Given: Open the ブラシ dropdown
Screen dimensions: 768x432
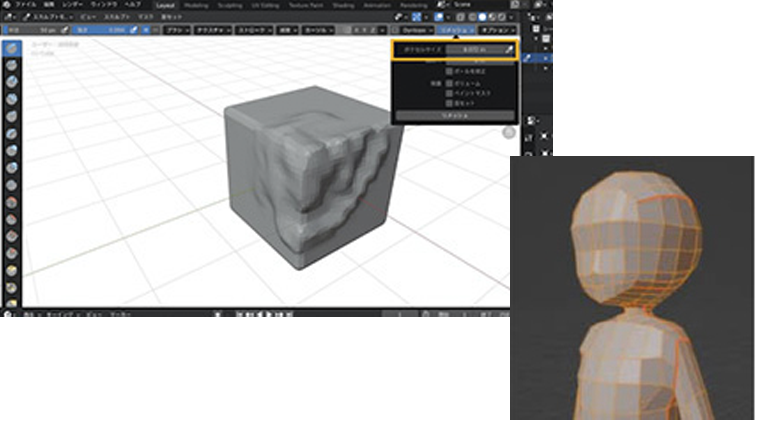Looking at the screenshot, I should pyautogui.click(x=175, y=31).
